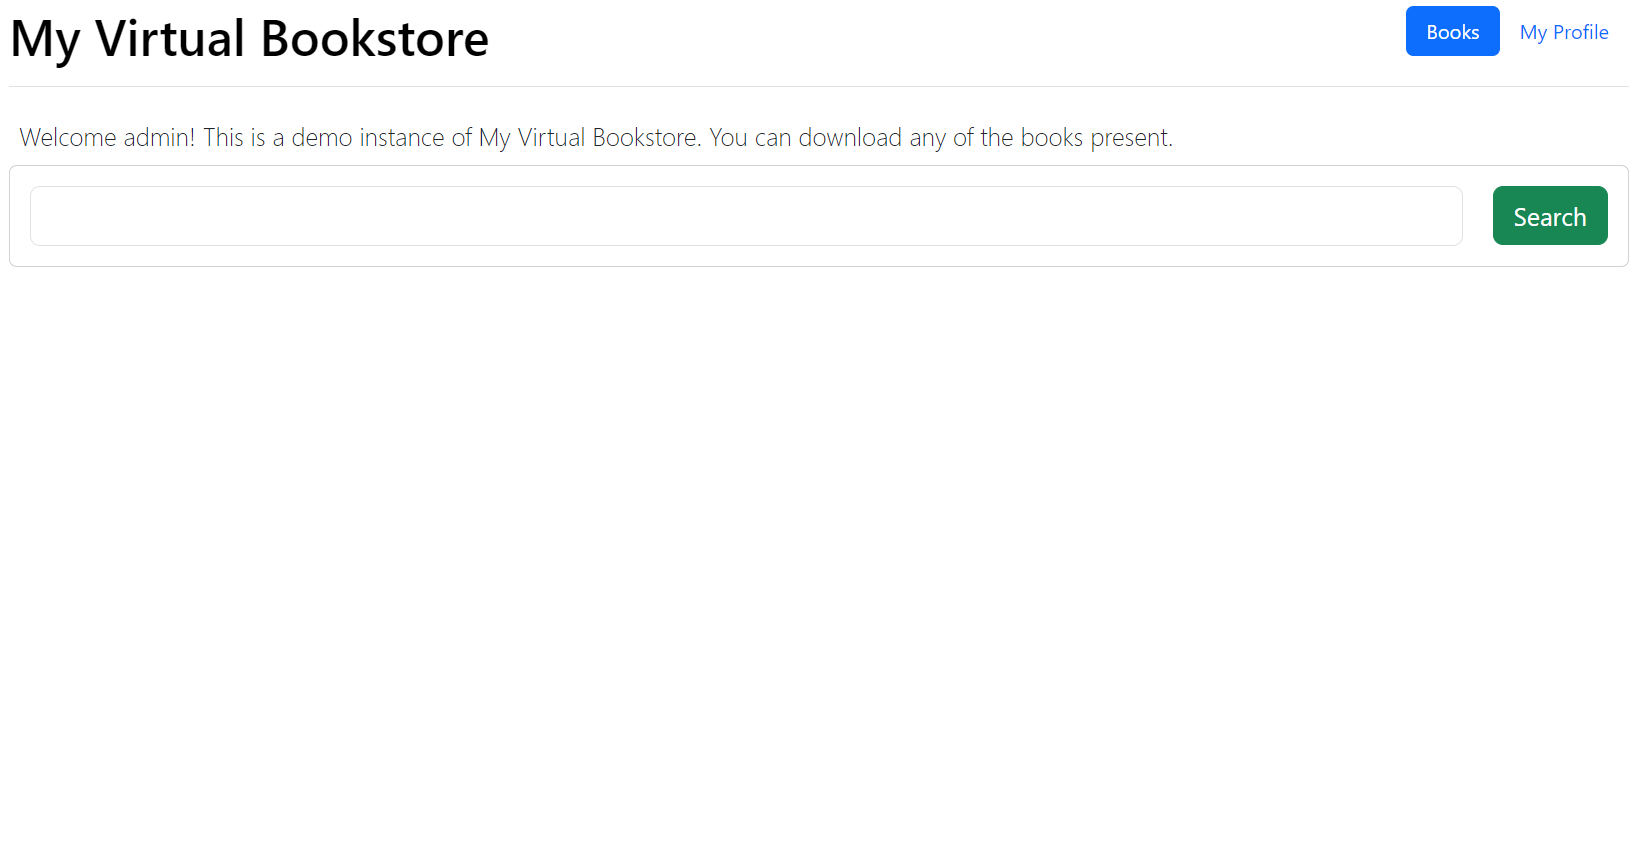Place cursor in the empty search box

(x=745, y=216)
